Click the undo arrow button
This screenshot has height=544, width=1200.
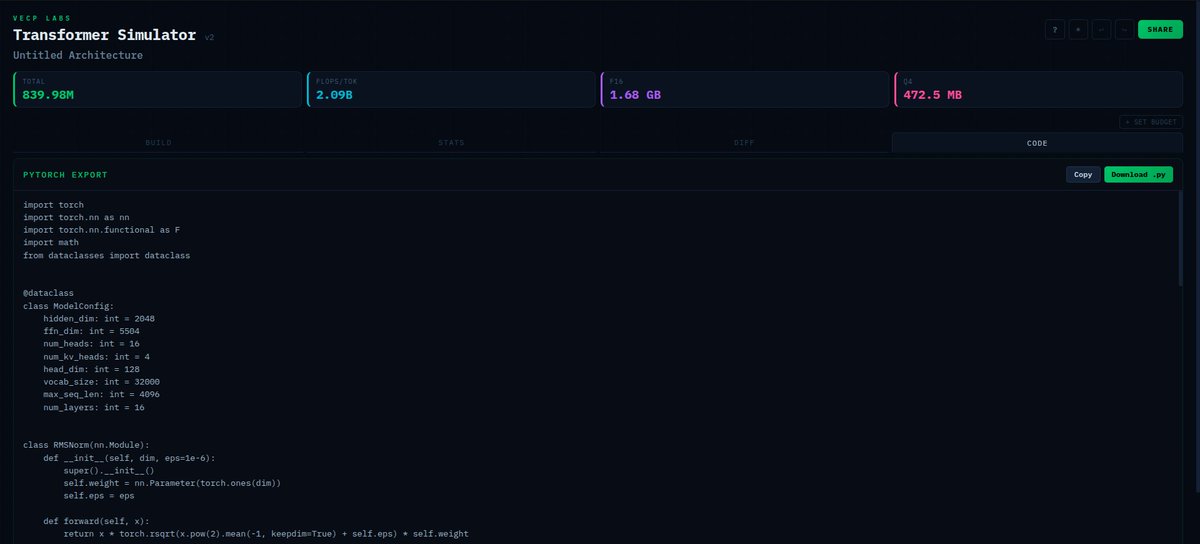(1102, 30)
